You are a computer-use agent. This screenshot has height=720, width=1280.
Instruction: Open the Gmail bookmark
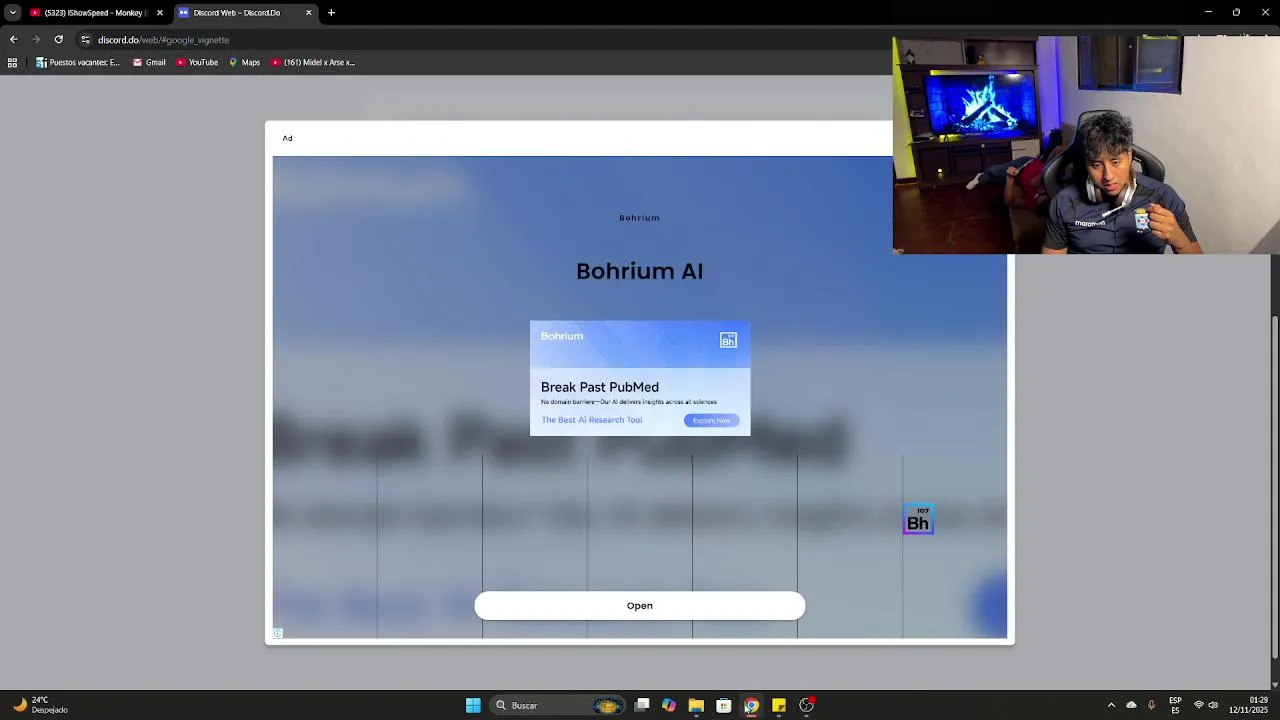click(149, 62)
